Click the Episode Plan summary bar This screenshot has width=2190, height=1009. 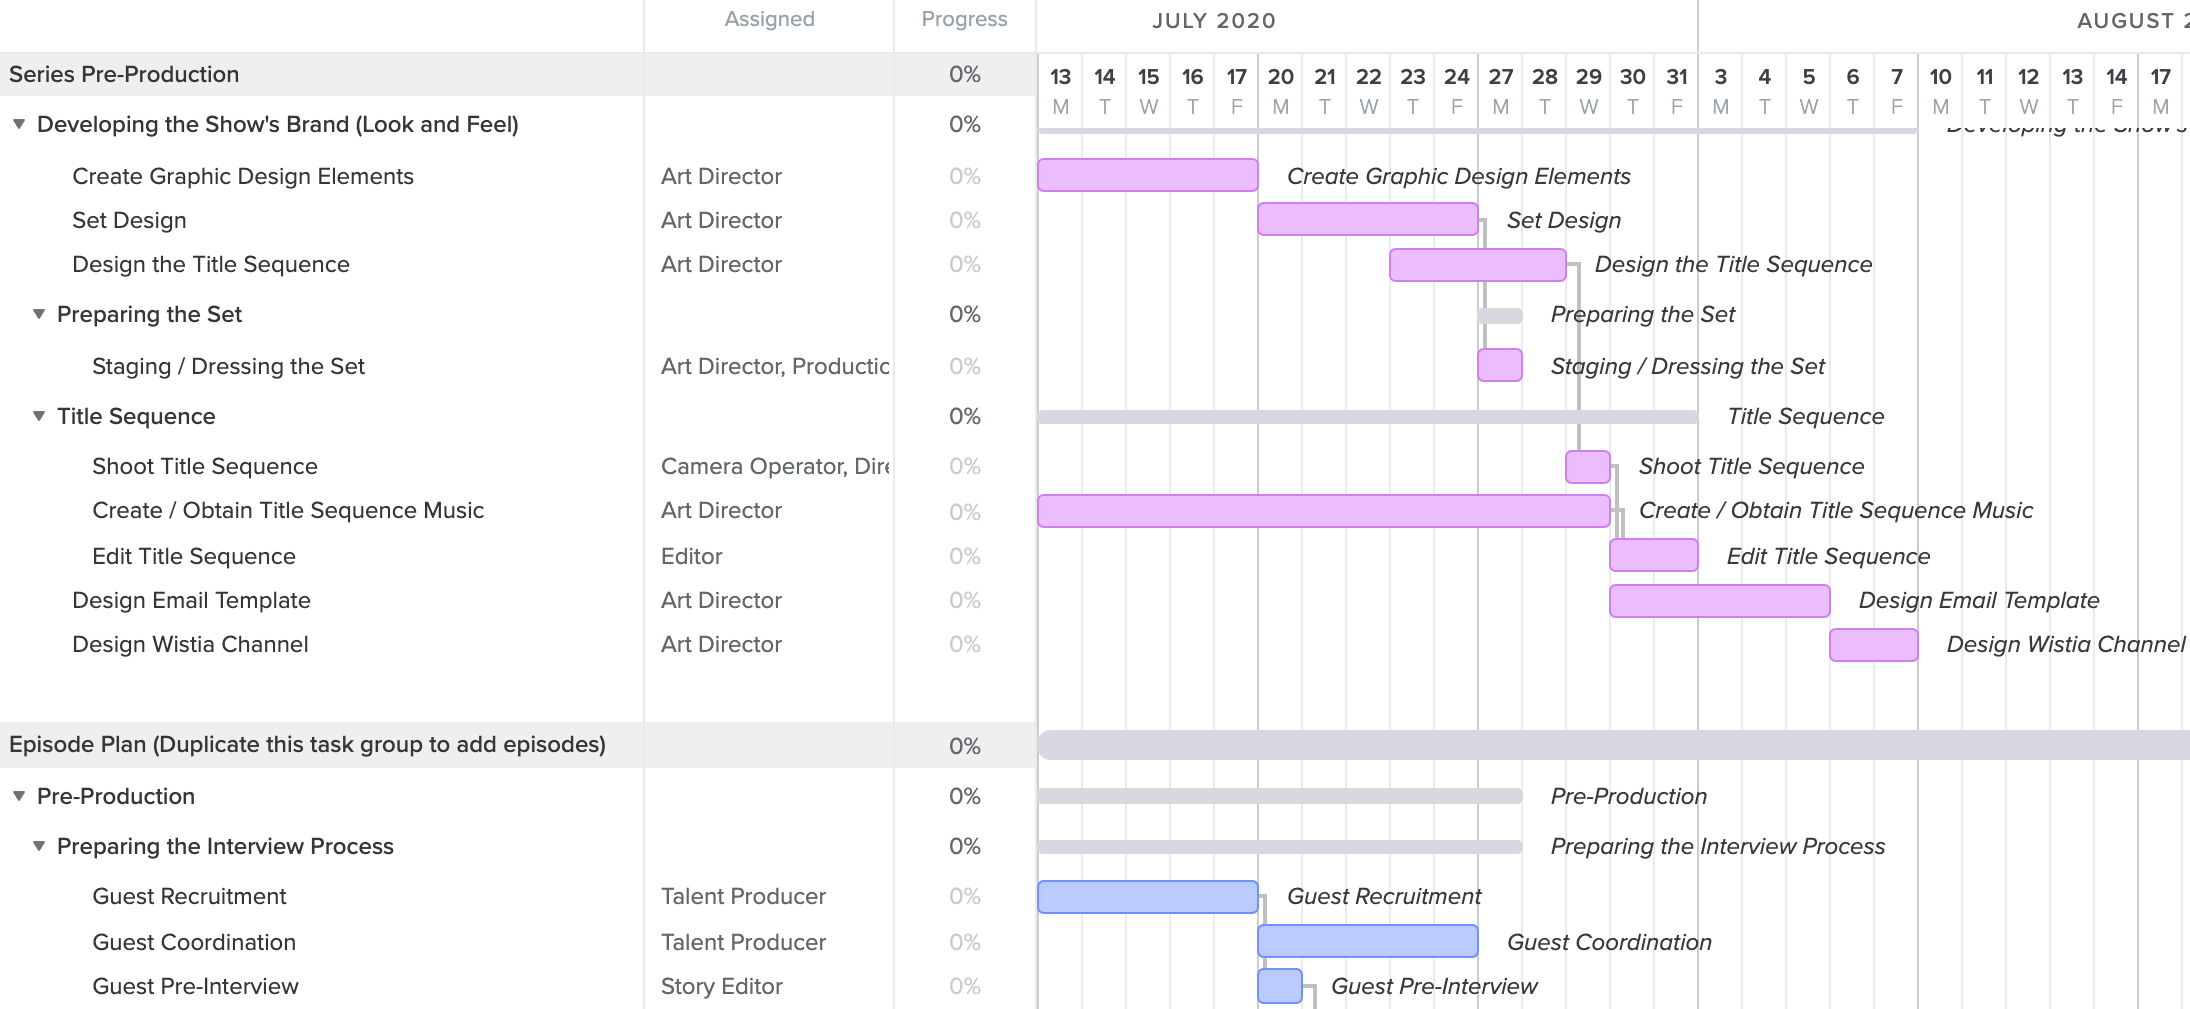1600,745
